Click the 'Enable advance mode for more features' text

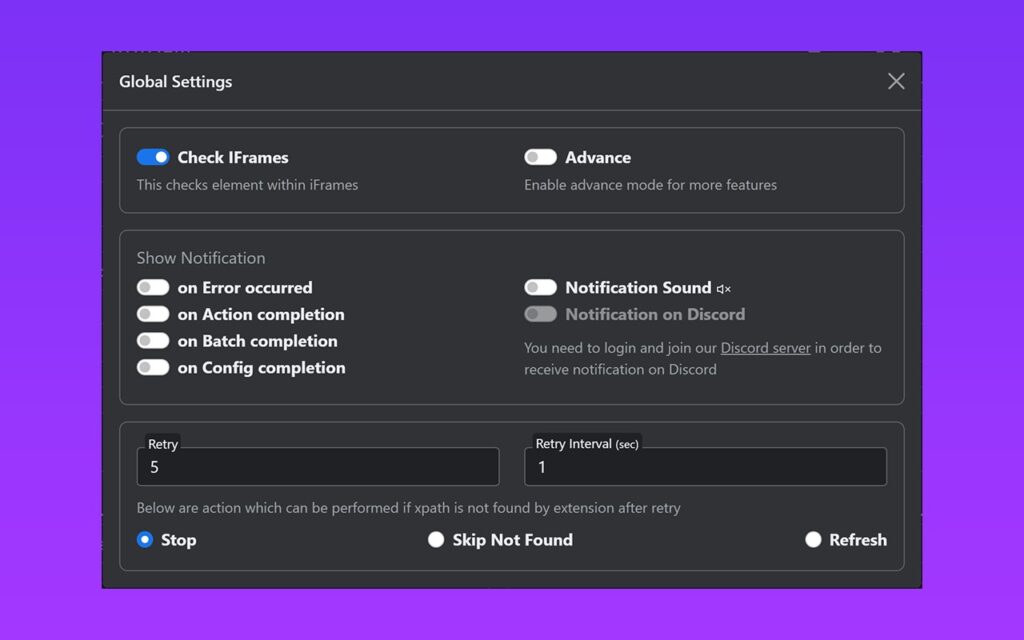tap(650, 185)
